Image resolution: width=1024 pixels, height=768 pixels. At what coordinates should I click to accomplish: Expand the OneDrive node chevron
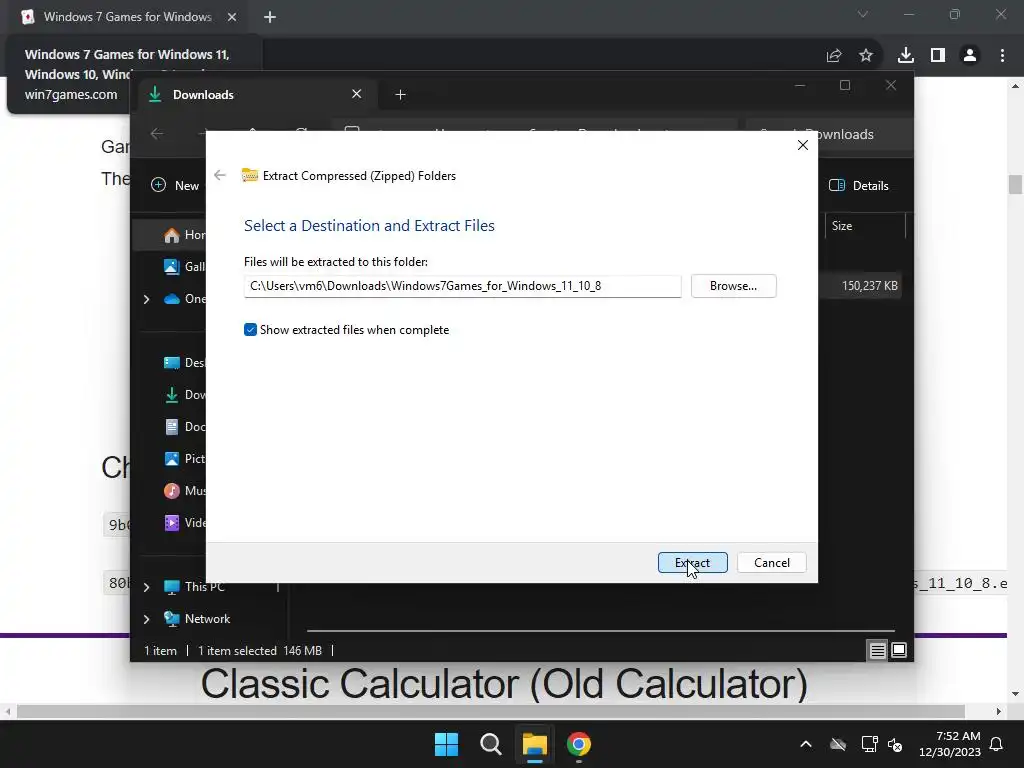coord(146,298)
